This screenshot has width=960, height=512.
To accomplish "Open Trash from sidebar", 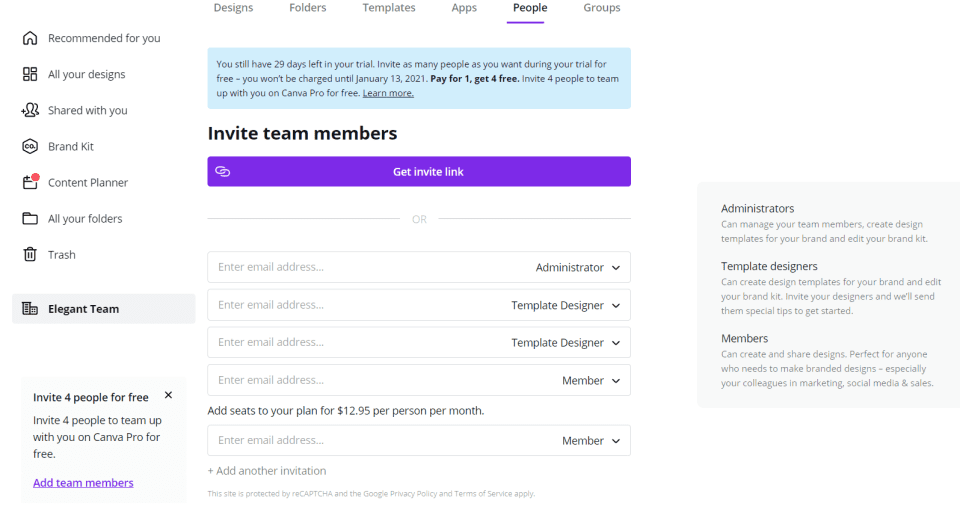I will [62, 255].
